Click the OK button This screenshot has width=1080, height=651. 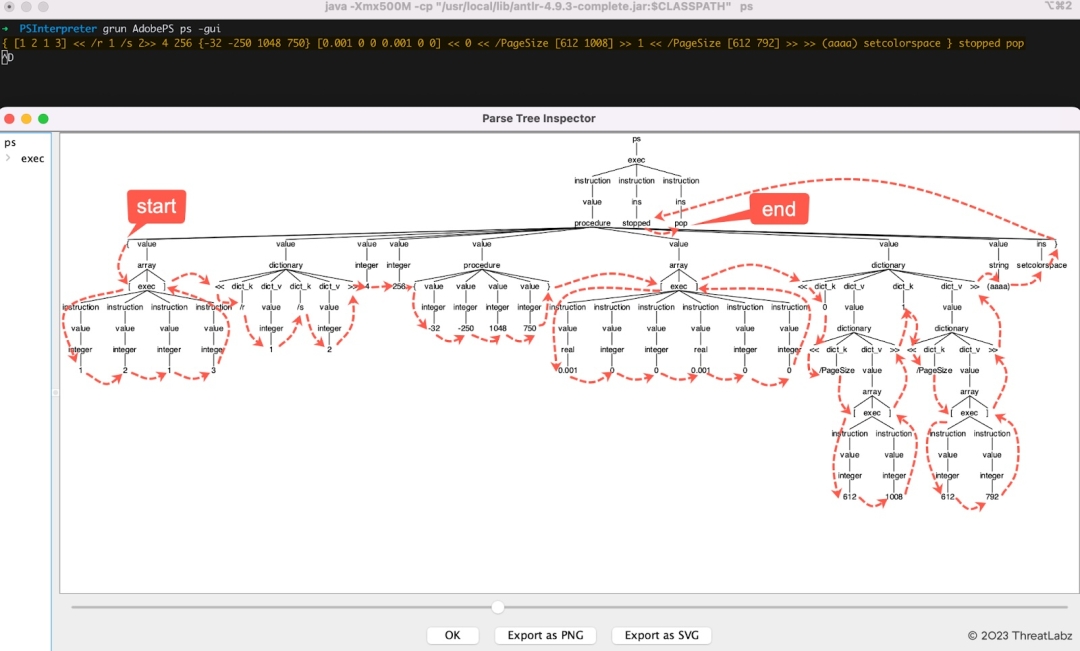pos(452,635)
